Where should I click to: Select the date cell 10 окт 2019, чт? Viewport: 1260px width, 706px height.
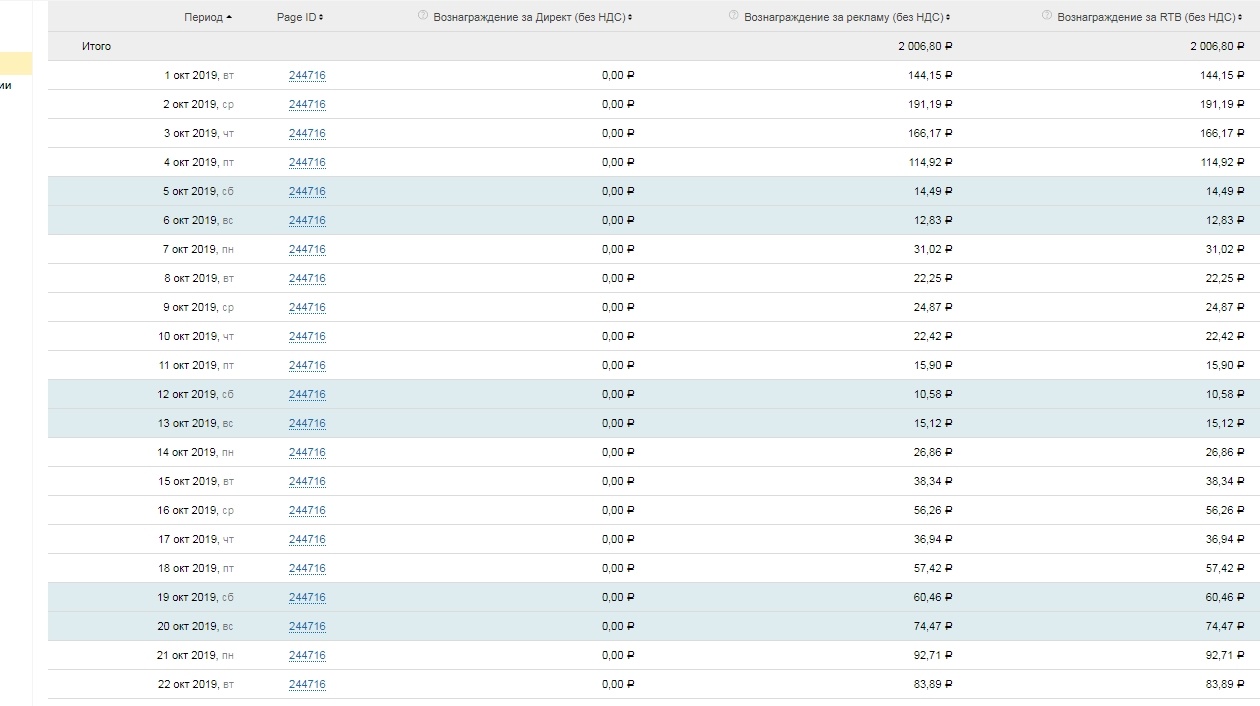pyautogui.click(x=196, y=336)
